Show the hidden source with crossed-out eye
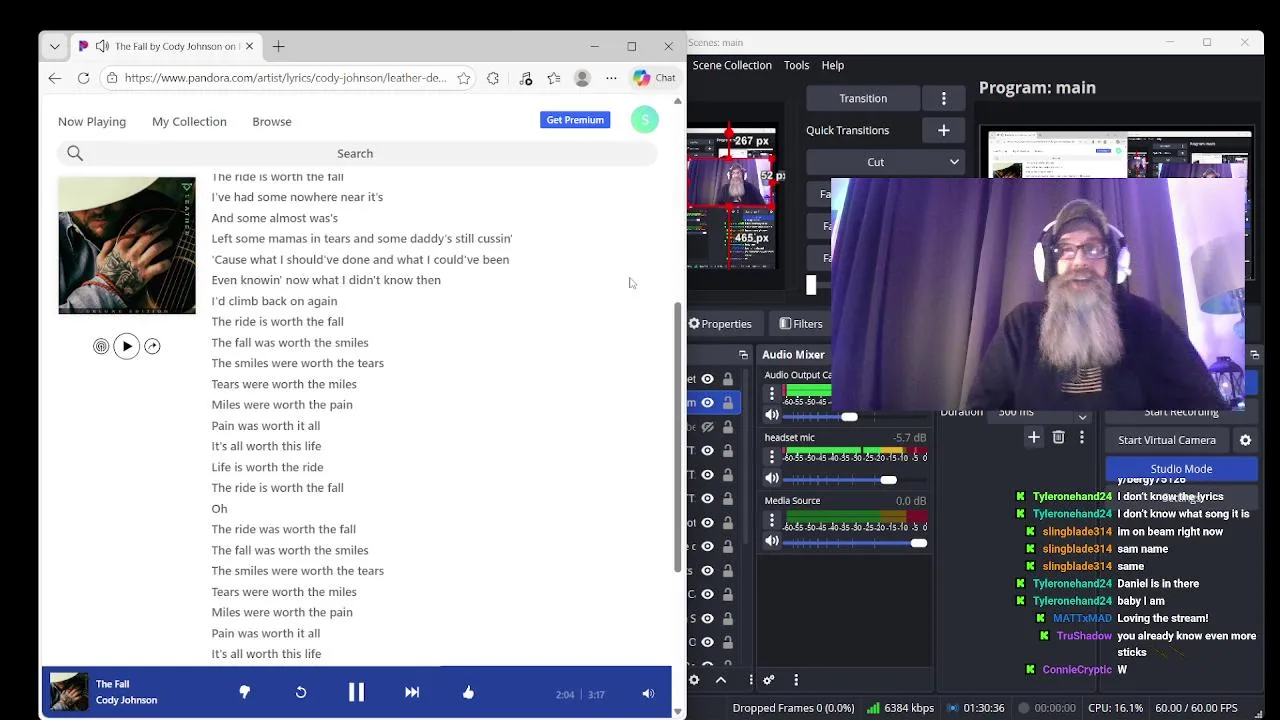The image size is (1280, 720). click(708, 426)
